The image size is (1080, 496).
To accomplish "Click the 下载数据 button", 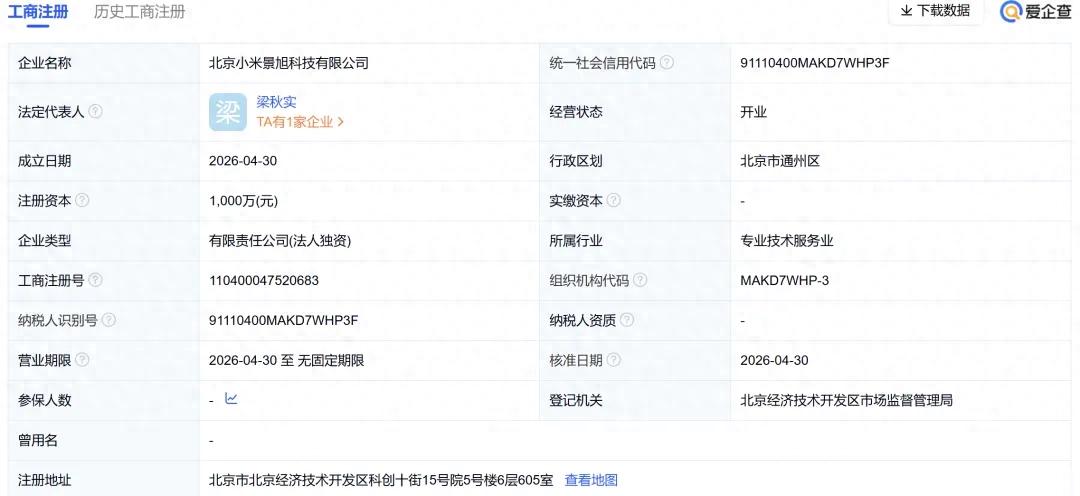I will 935,10.
